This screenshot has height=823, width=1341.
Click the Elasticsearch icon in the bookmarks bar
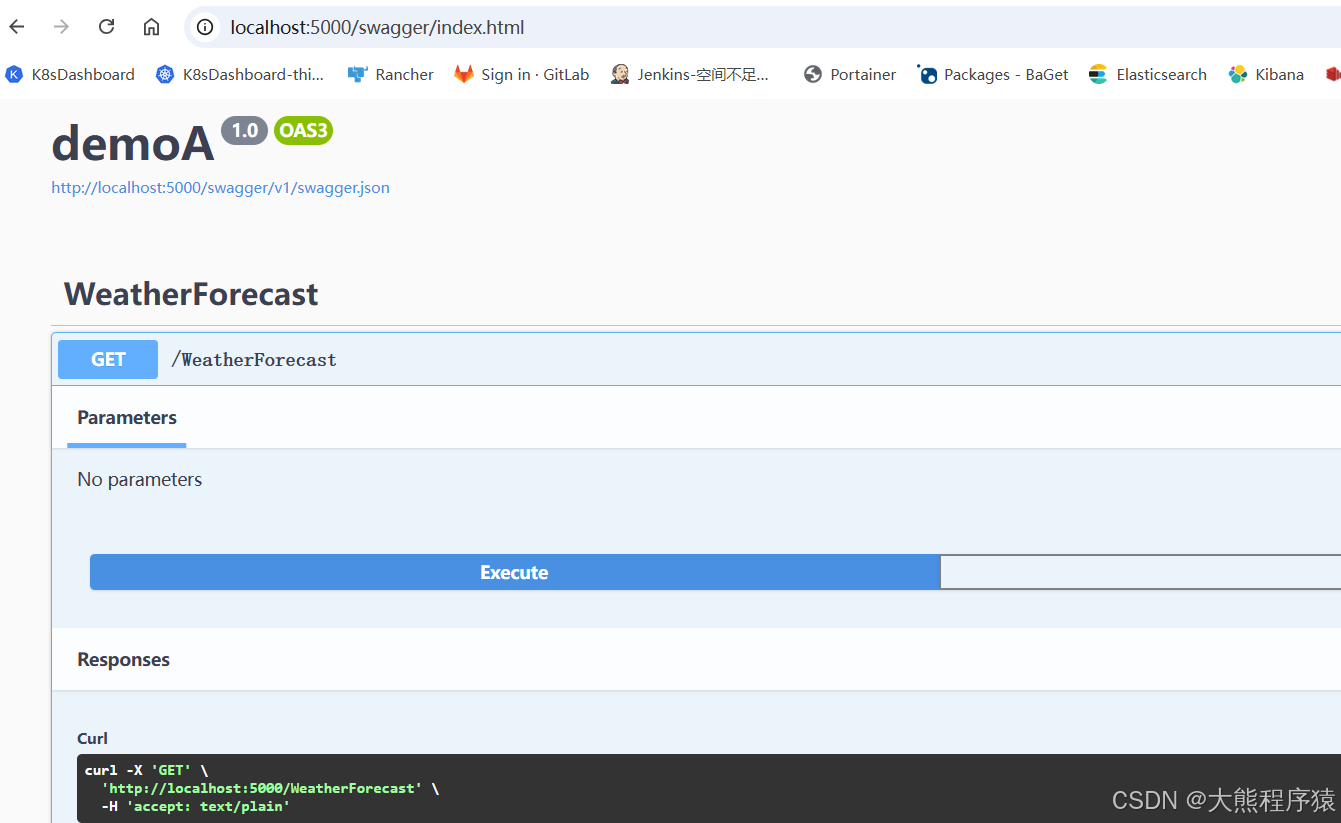[x=1097, y=73]
